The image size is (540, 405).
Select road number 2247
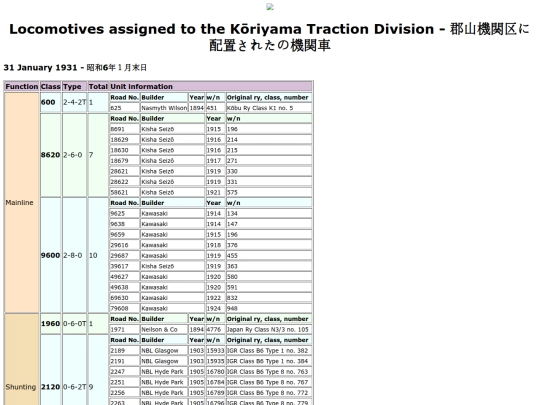click(125, 372)
